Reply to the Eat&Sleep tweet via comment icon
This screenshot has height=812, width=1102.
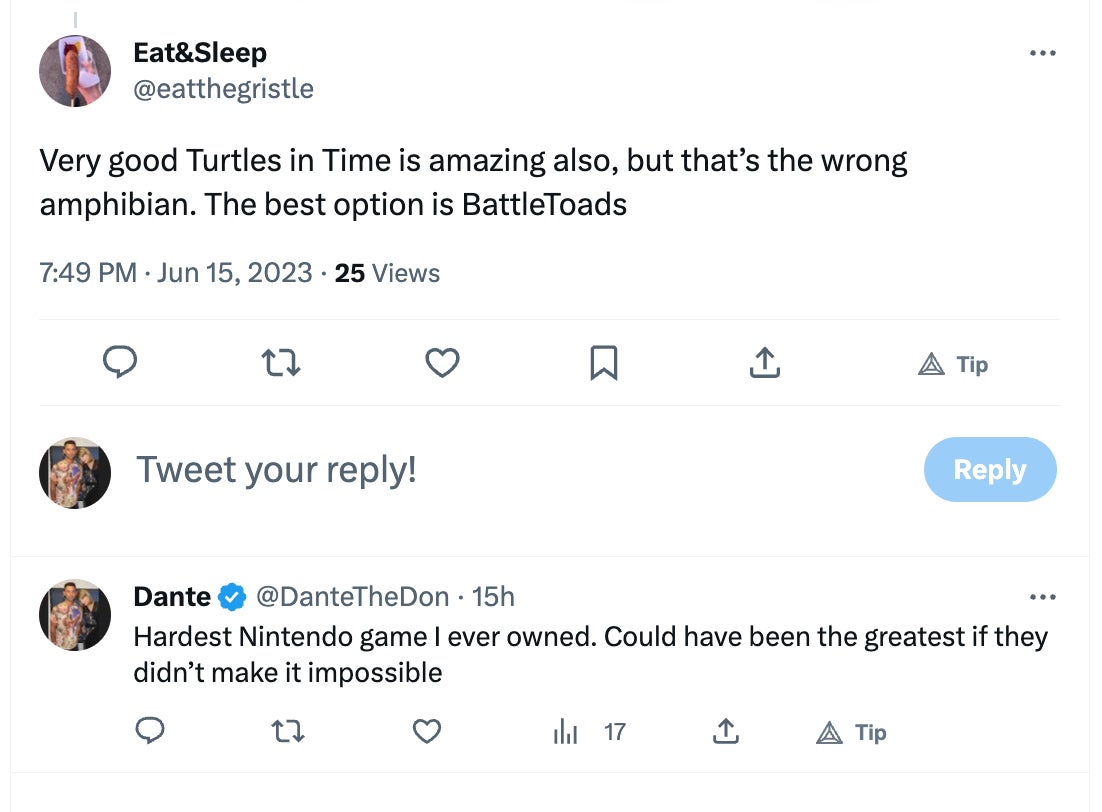point(120,362)
